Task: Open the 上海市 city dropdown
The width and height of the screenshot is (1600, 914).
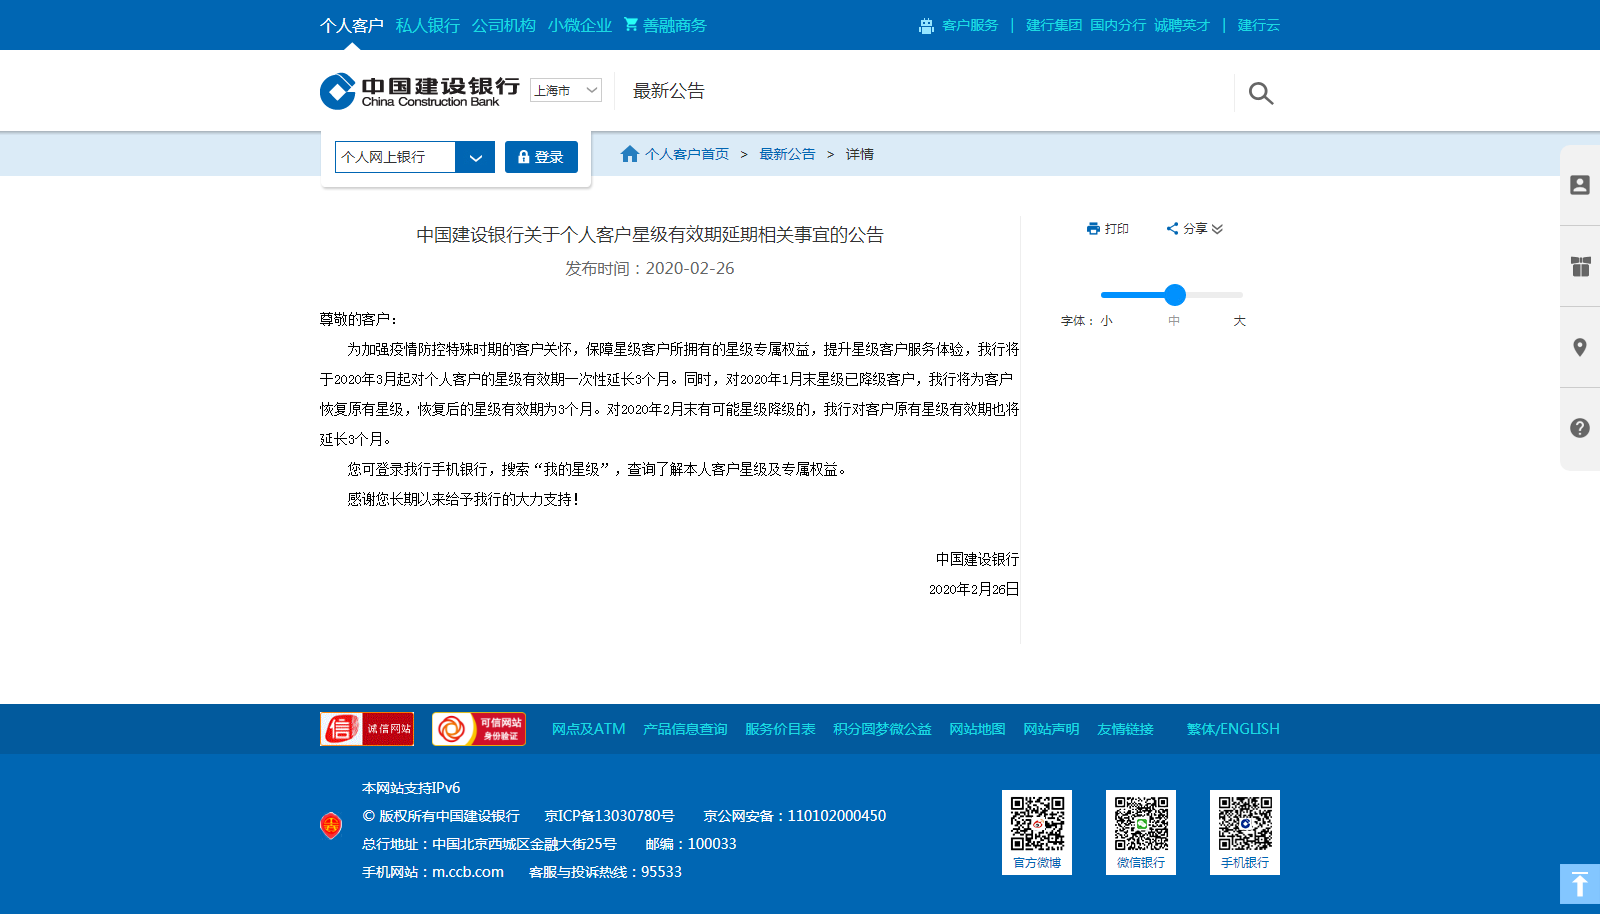Action: point(565,90)
